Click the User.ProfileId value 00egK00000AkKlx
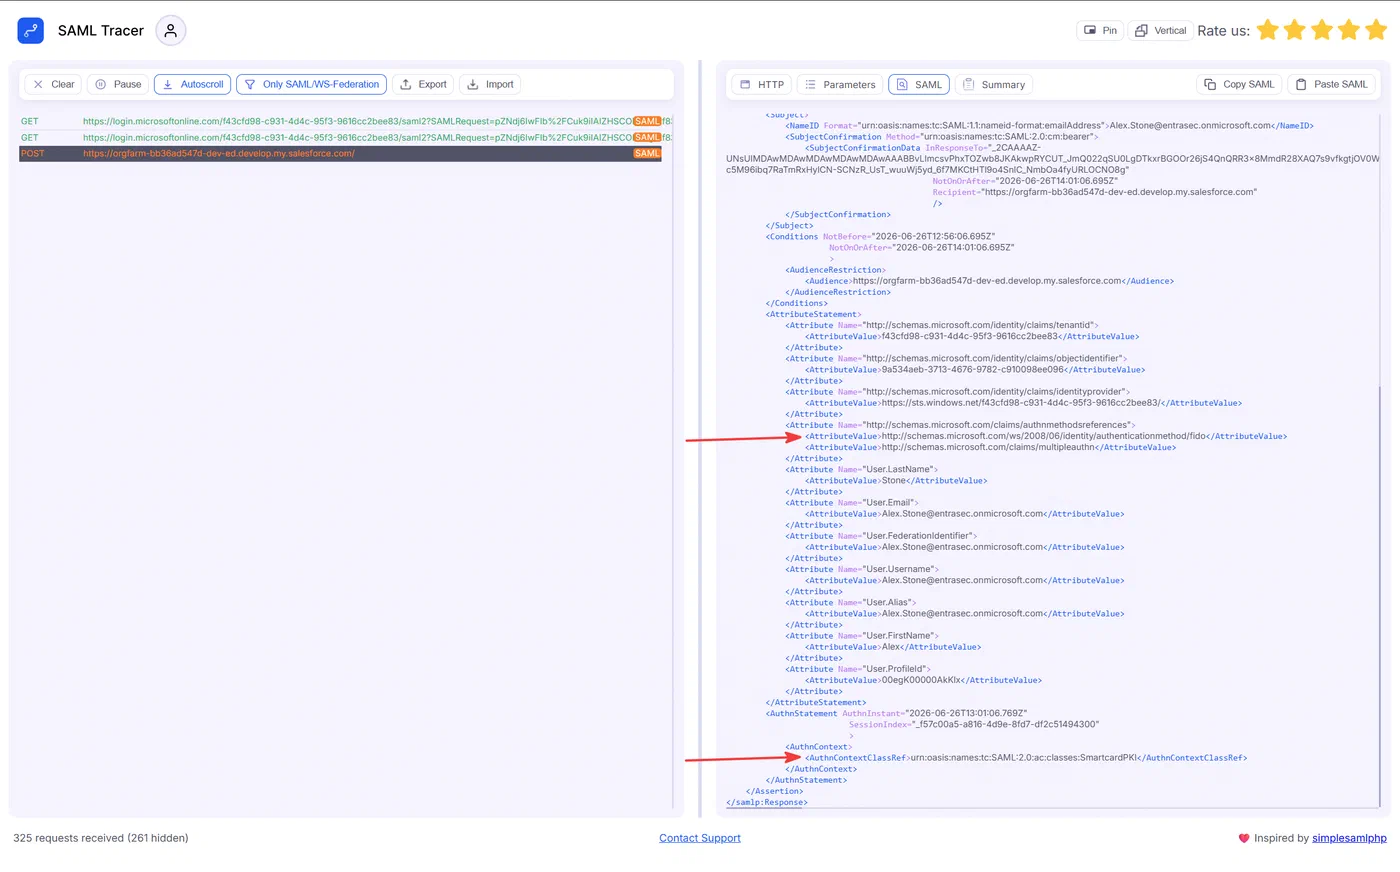 coord(923,680)
